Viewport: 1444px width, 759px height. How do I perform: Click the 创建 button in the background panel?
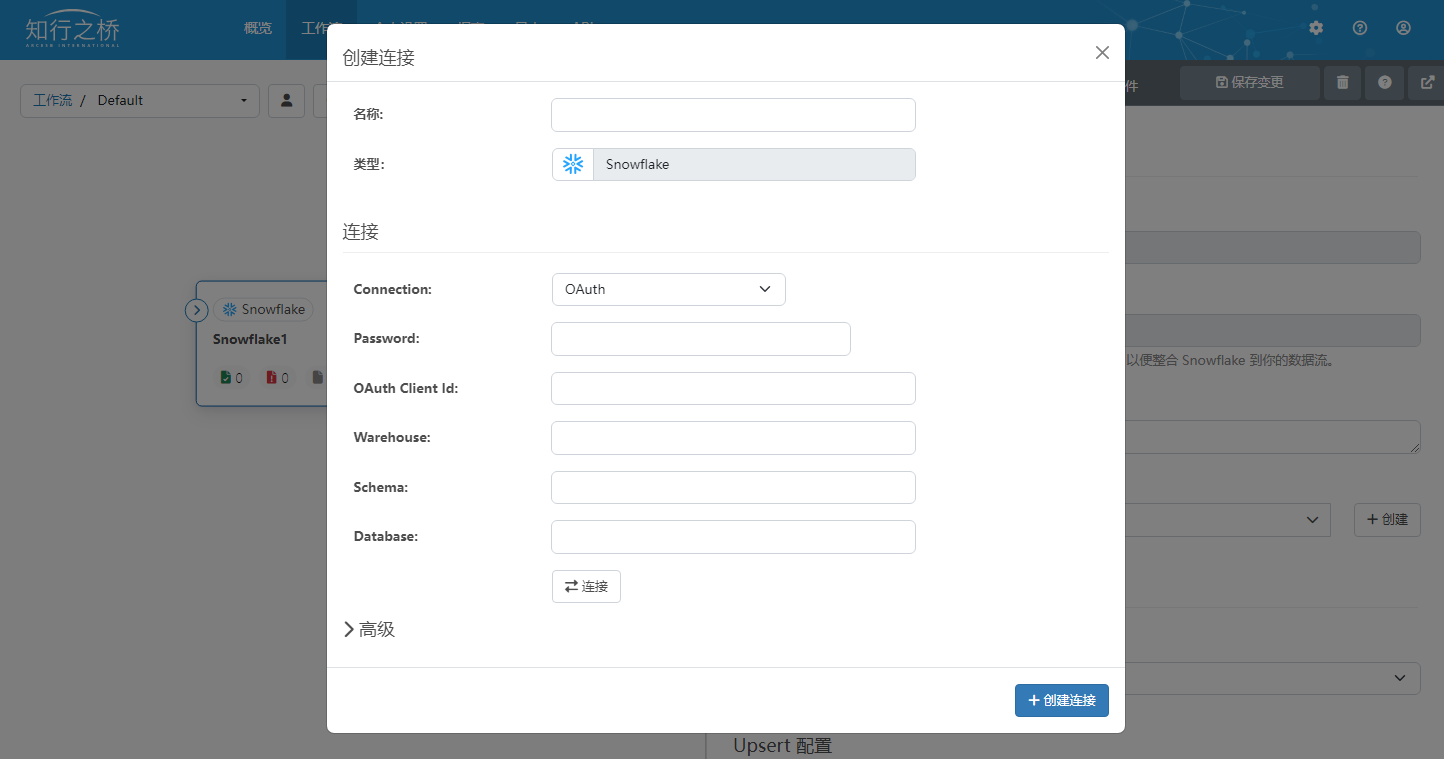[x=1387, y=520]
